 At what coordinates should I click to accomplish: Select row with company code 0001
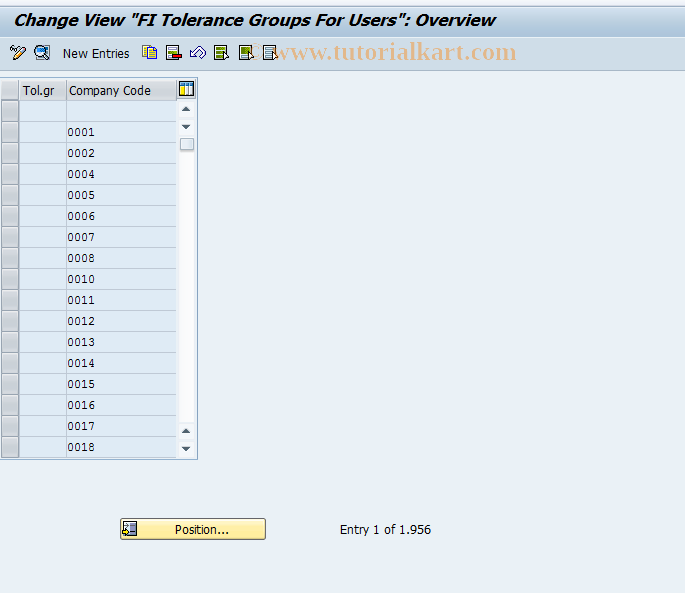tap(10, 132)
